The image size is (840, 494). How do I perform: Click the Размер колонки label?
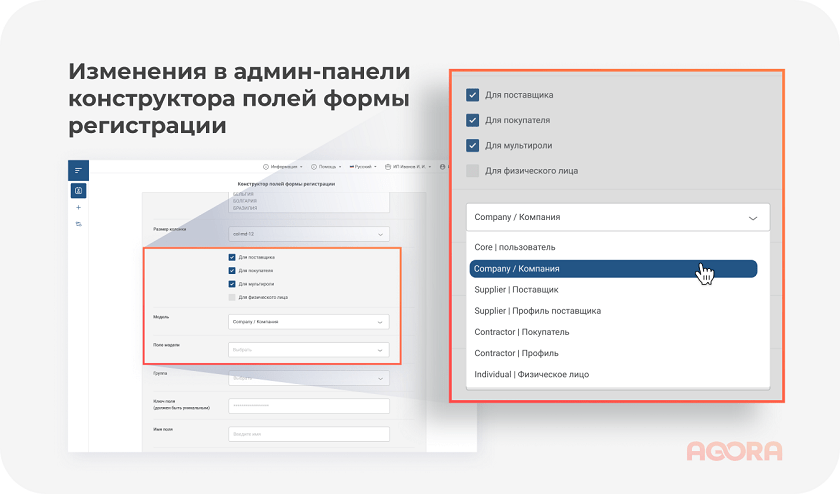[x=170, y=229]
